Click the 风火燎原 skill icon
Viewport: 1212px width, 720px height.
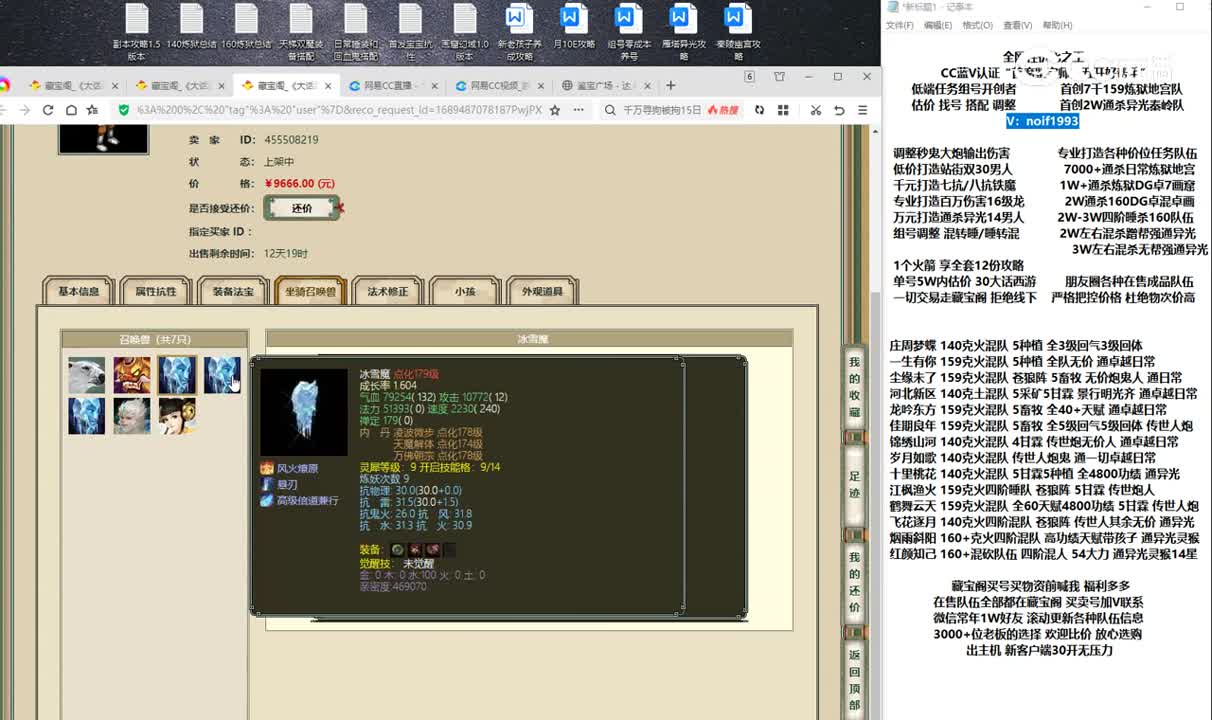267,468
